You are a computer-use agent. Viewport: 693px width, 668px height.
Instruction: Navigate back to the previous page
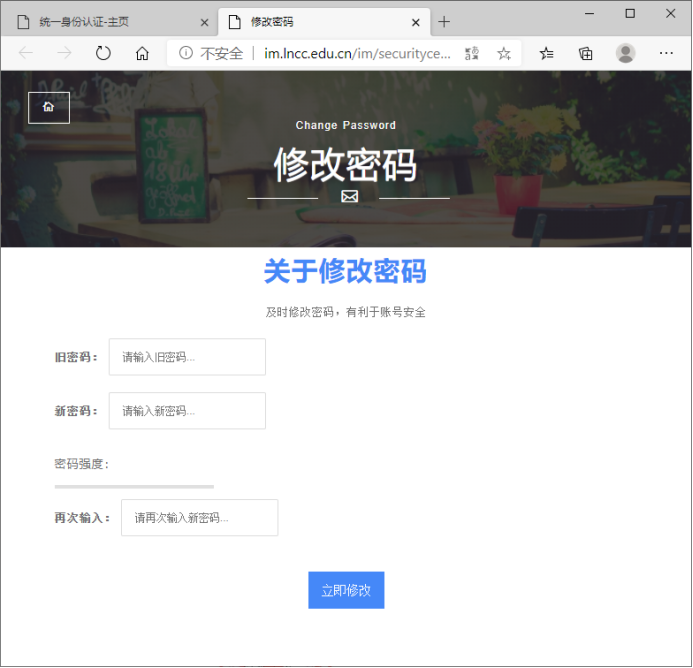pos(26,53)
